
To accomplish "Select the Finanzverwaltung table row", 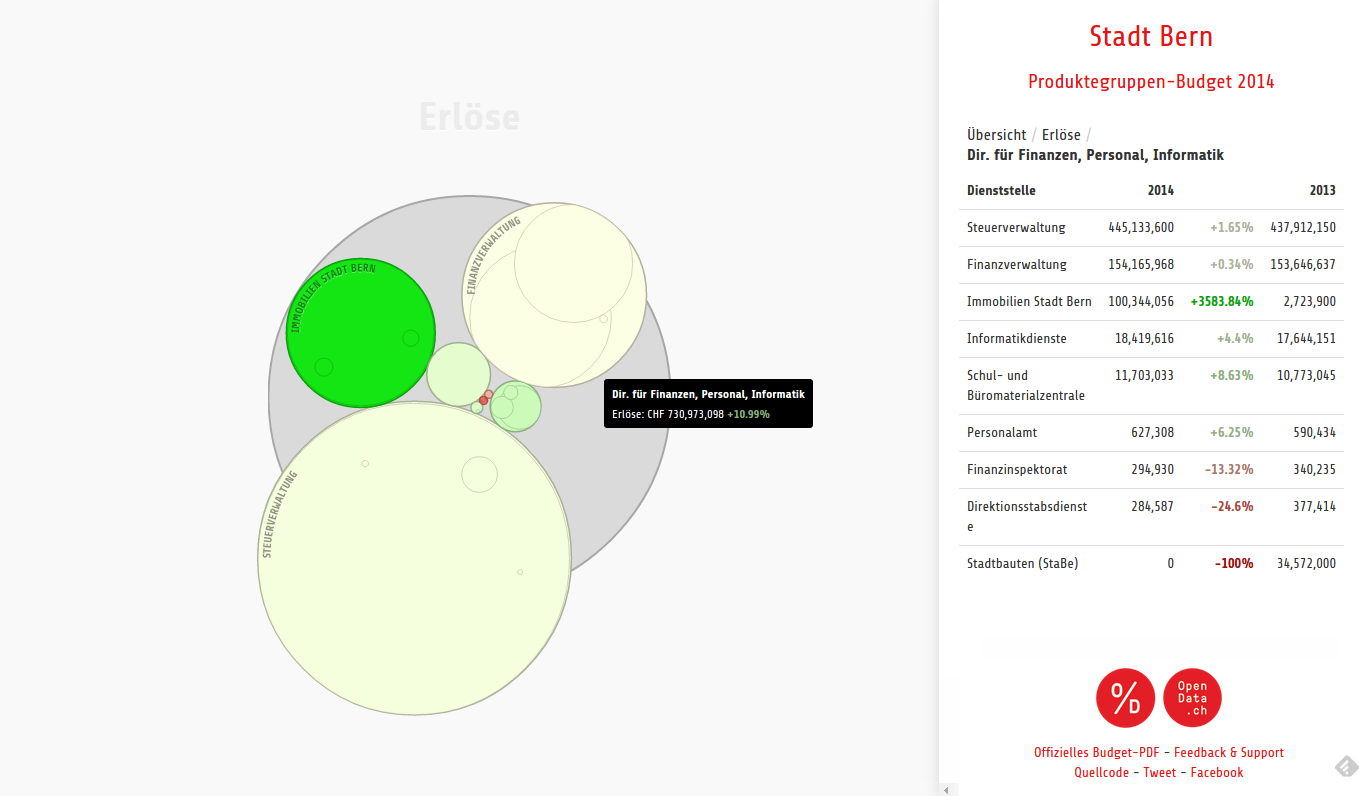I will click(x=1151, y=264).
